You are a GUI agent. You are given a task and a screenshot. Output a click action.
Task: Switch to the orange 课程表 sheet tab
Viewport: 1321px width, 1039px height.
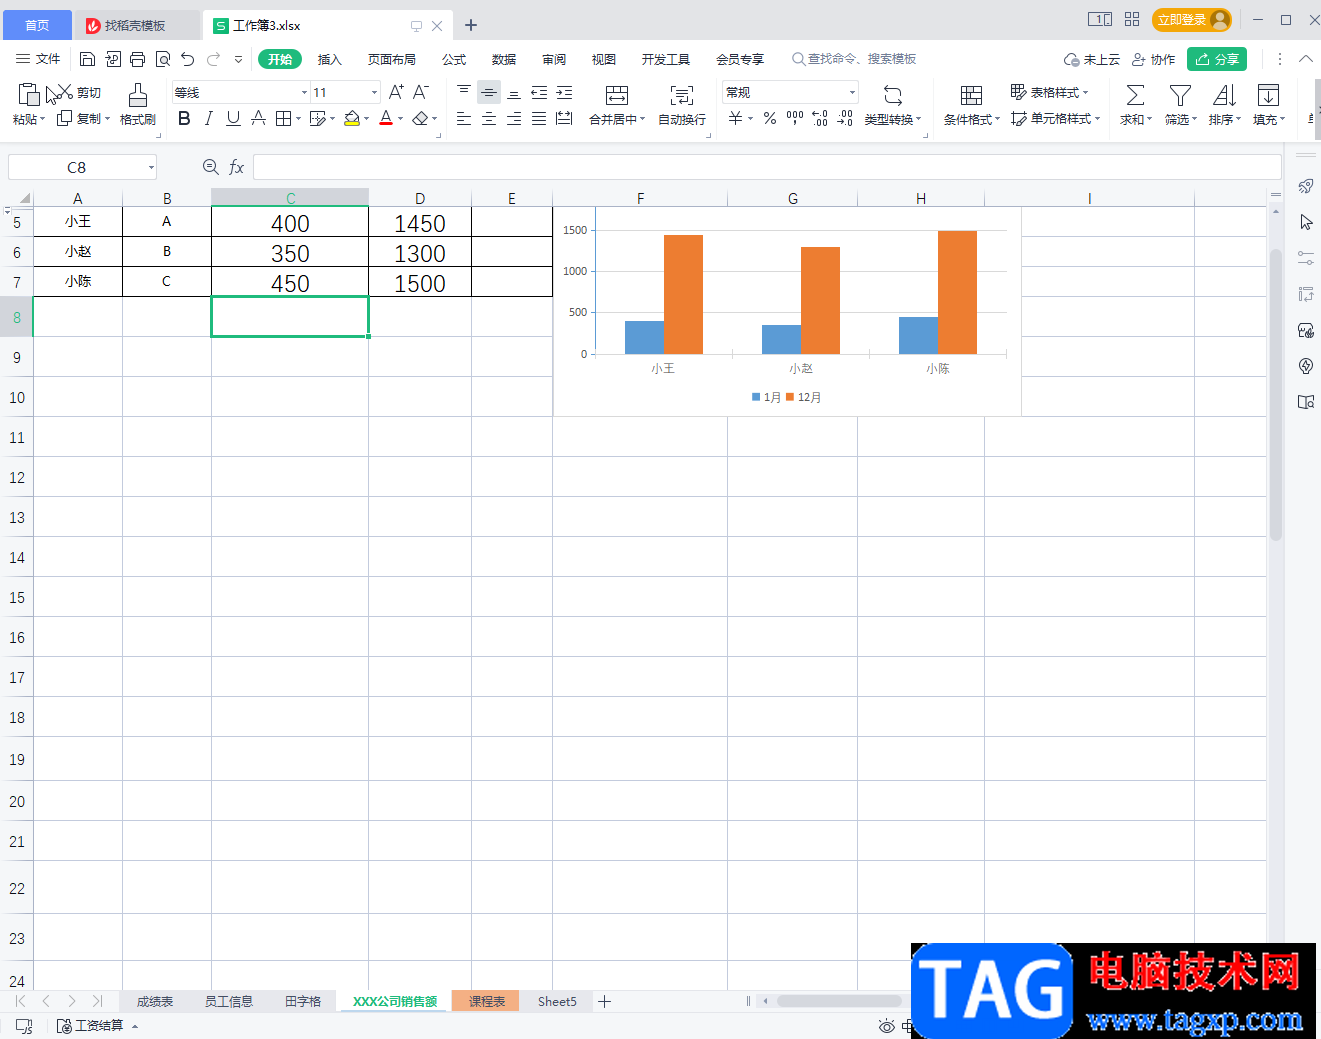coord(487,1001)
